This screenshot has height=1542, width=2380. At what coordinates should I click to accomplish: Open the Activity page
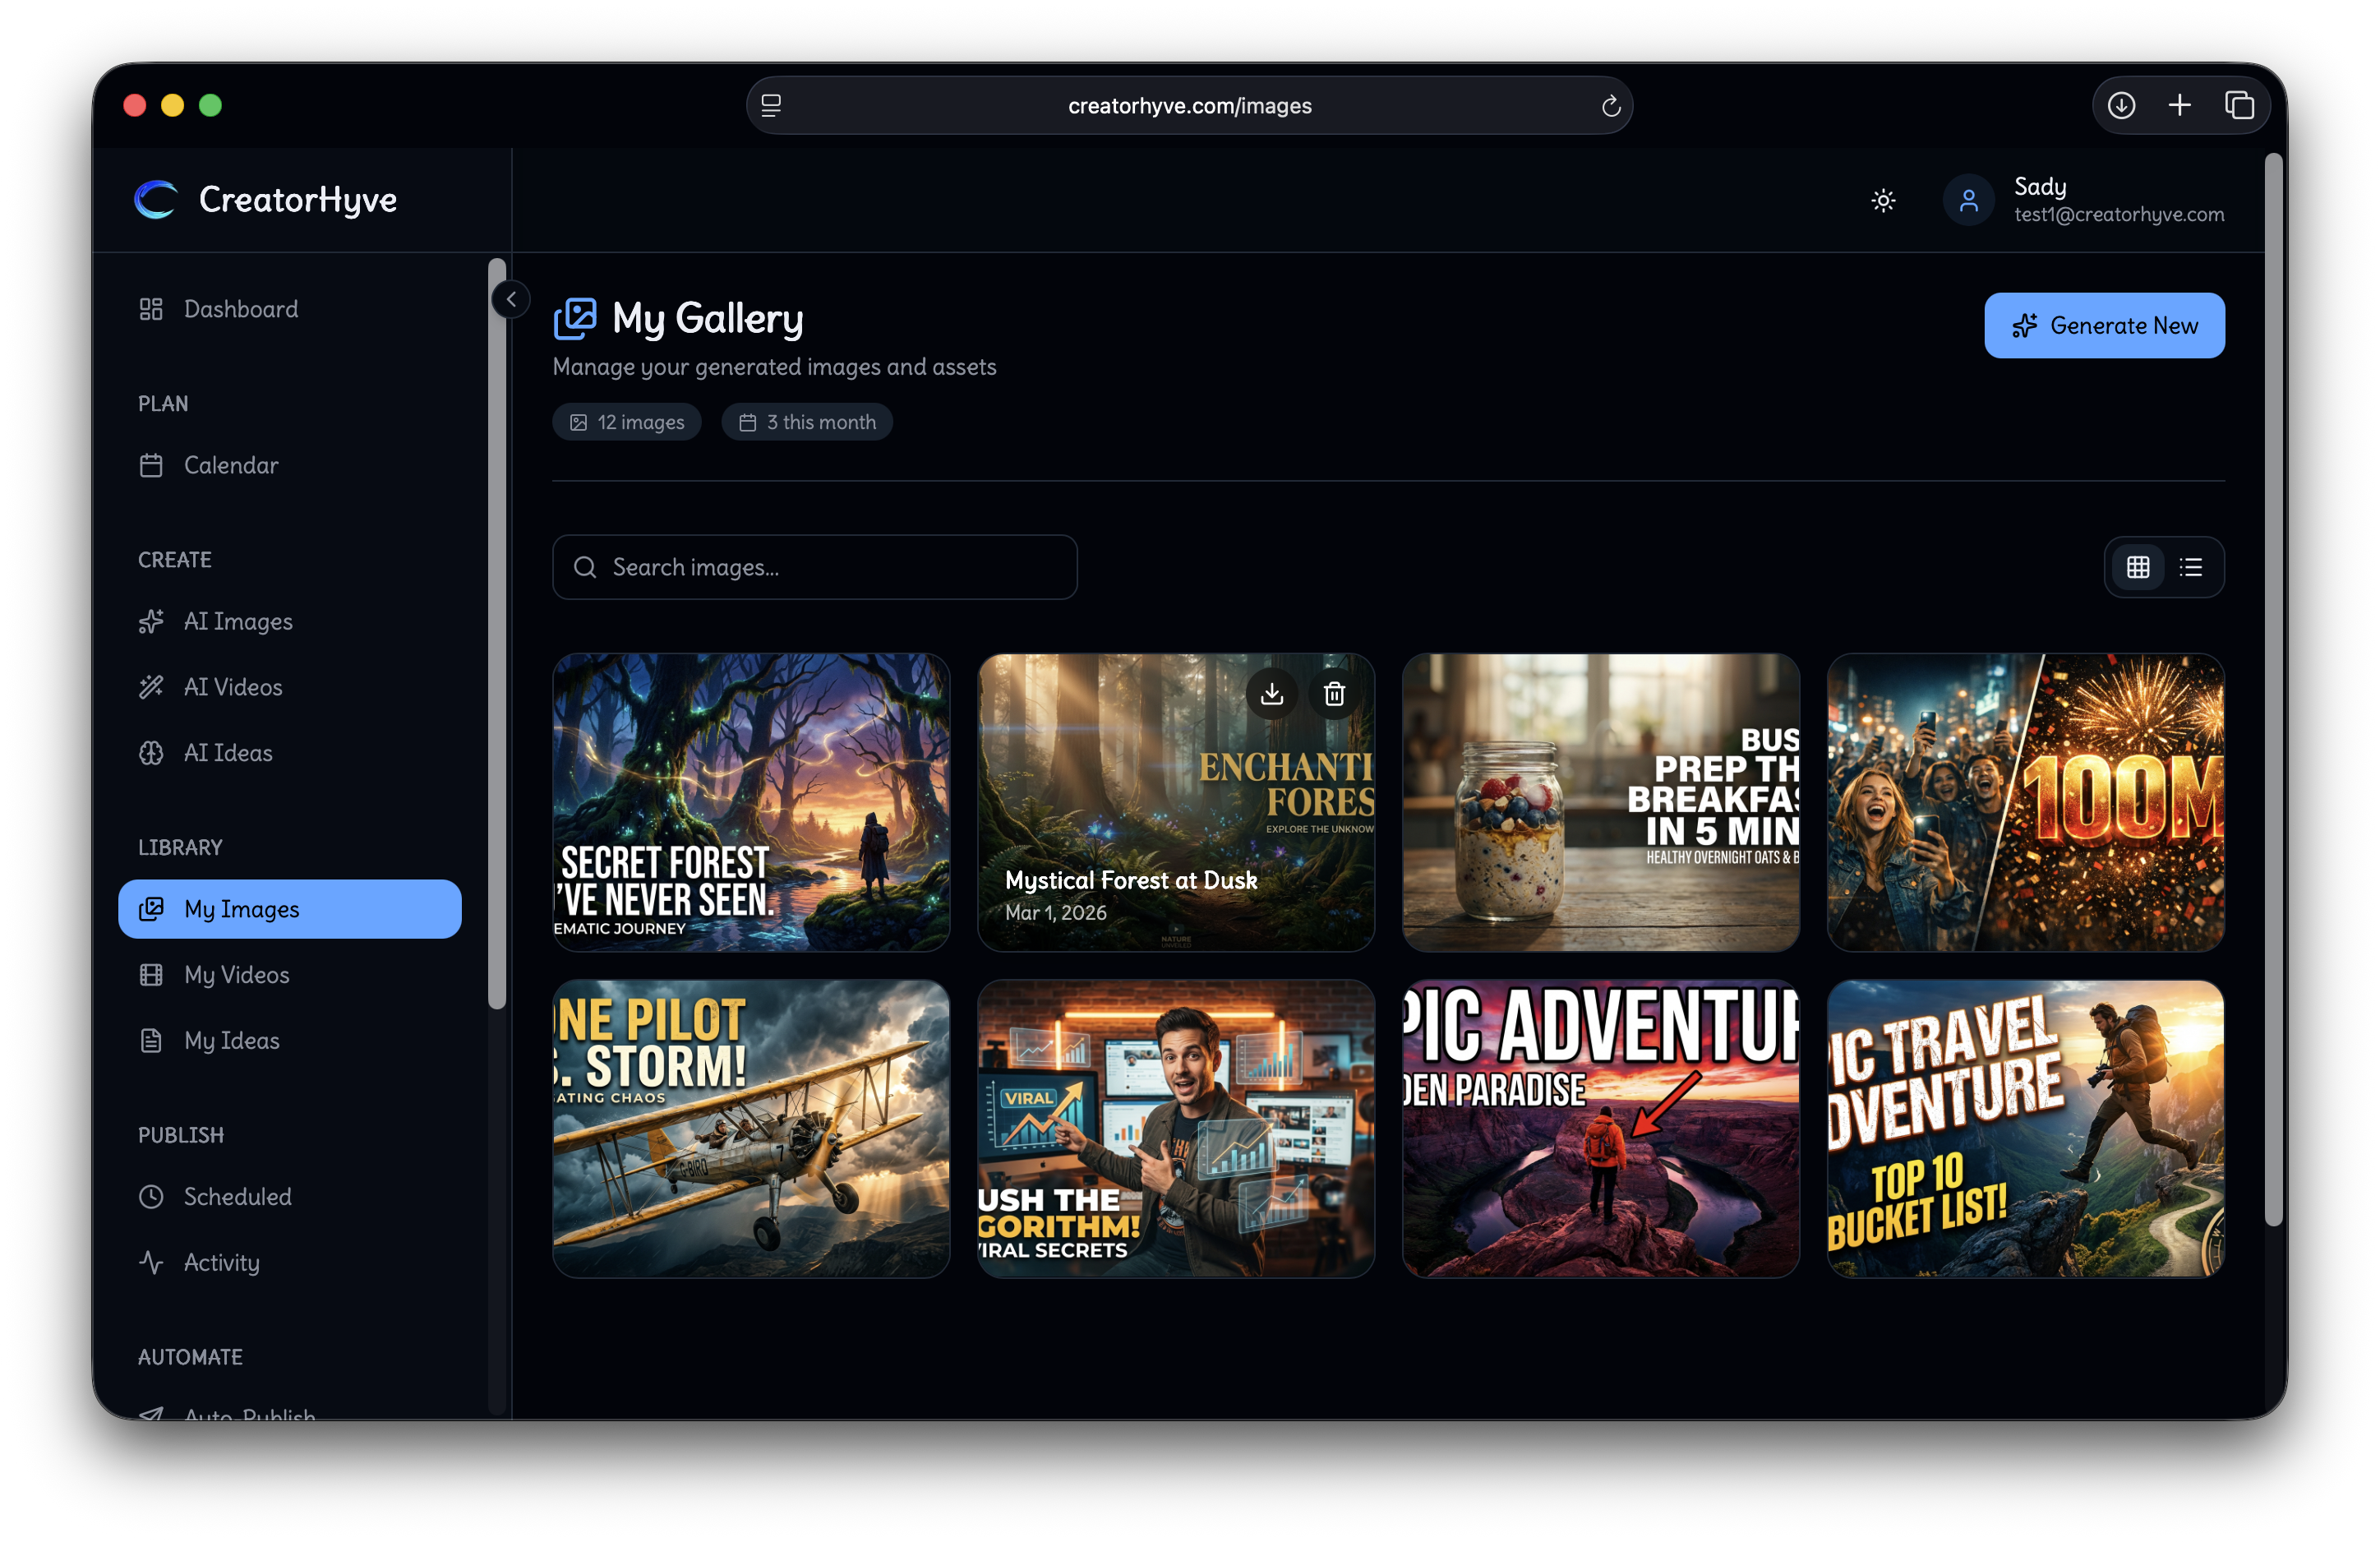point(221,1262)
